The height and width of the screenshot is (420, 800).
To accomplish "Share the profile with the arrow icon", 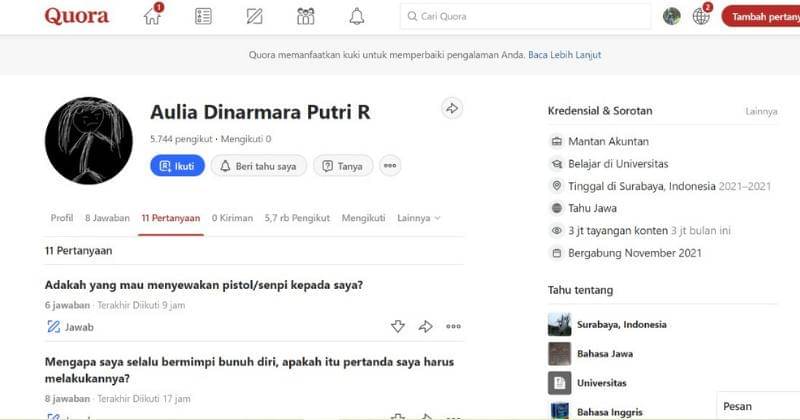I will [452, 108].
